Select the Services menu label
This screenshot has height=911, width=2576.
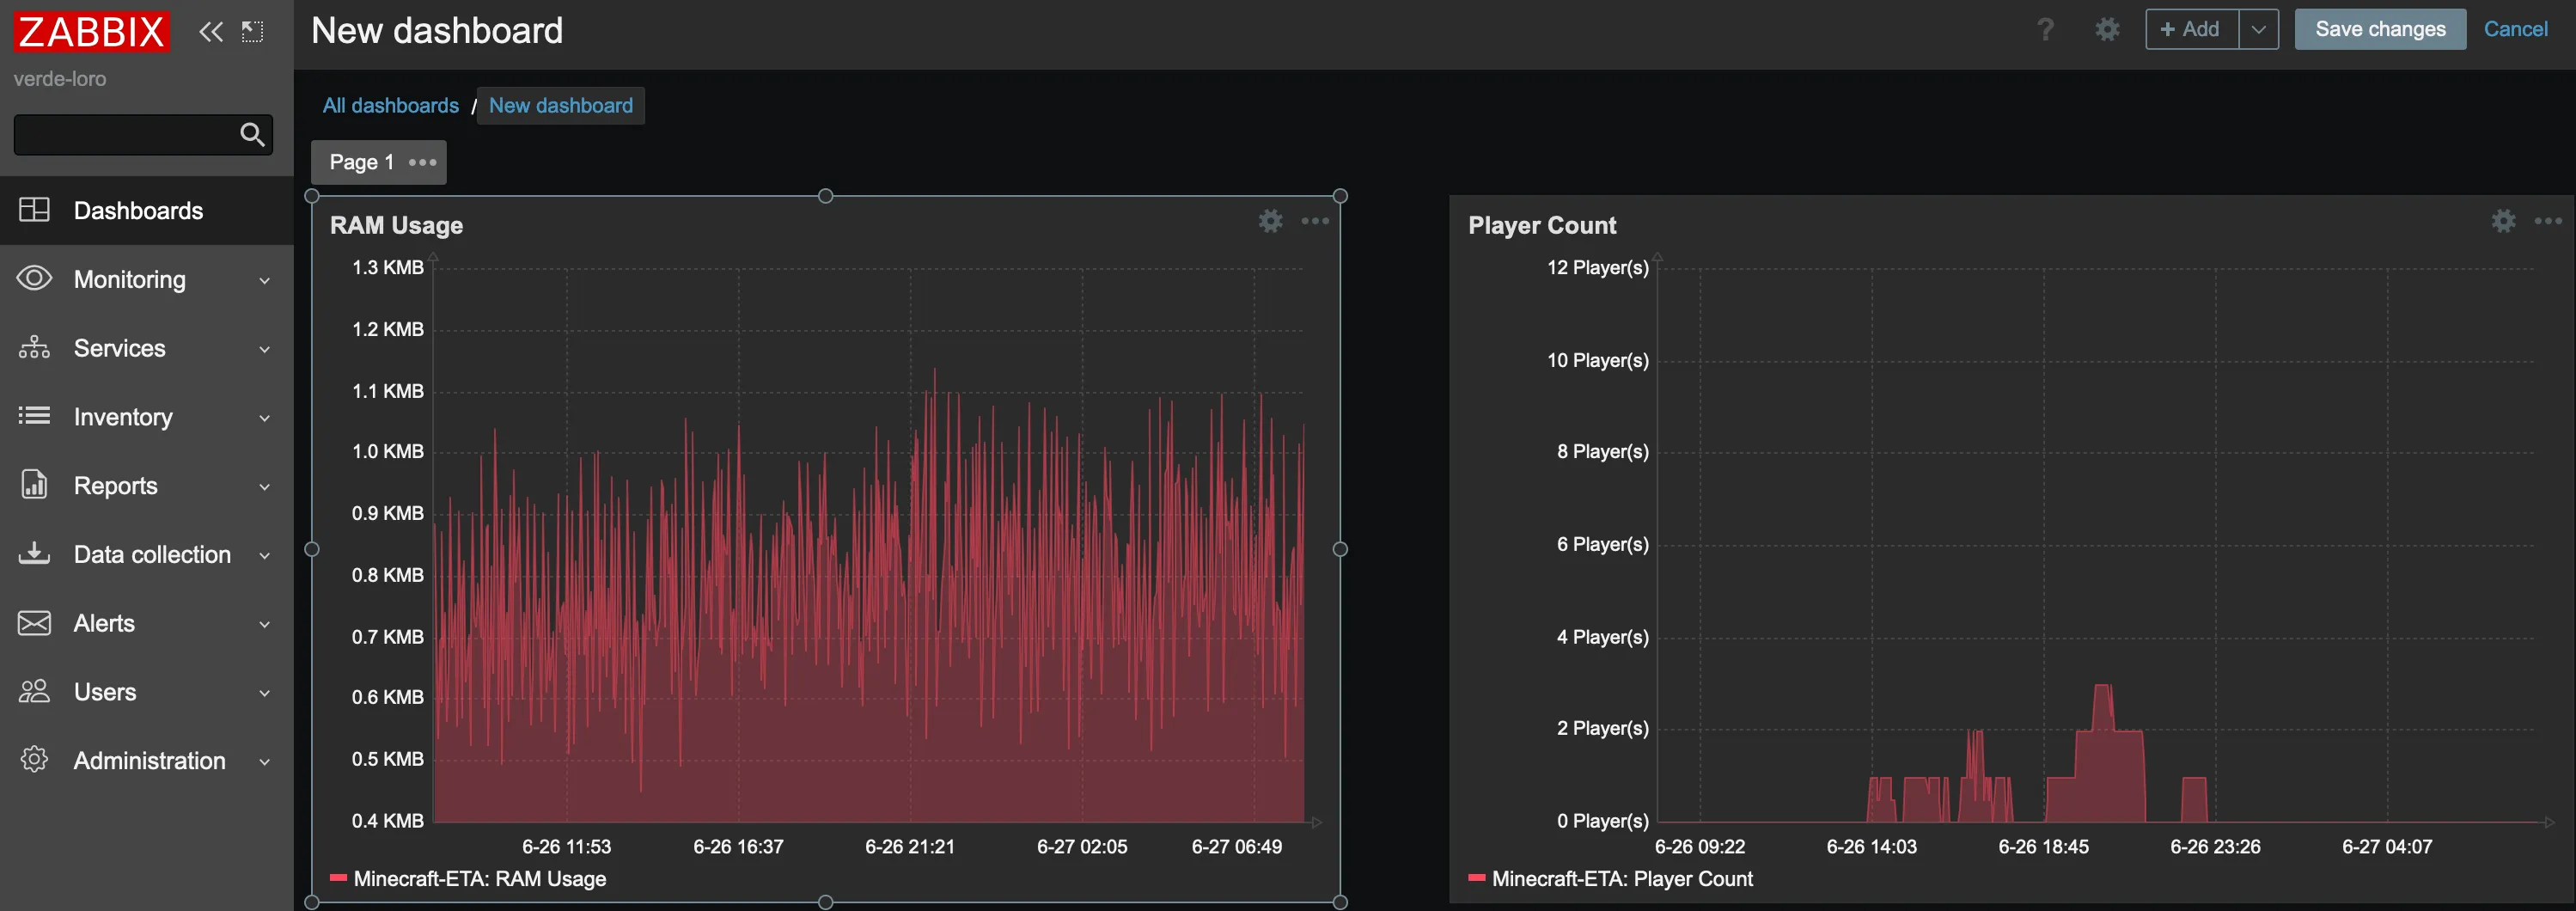click(x=120, y=348)
